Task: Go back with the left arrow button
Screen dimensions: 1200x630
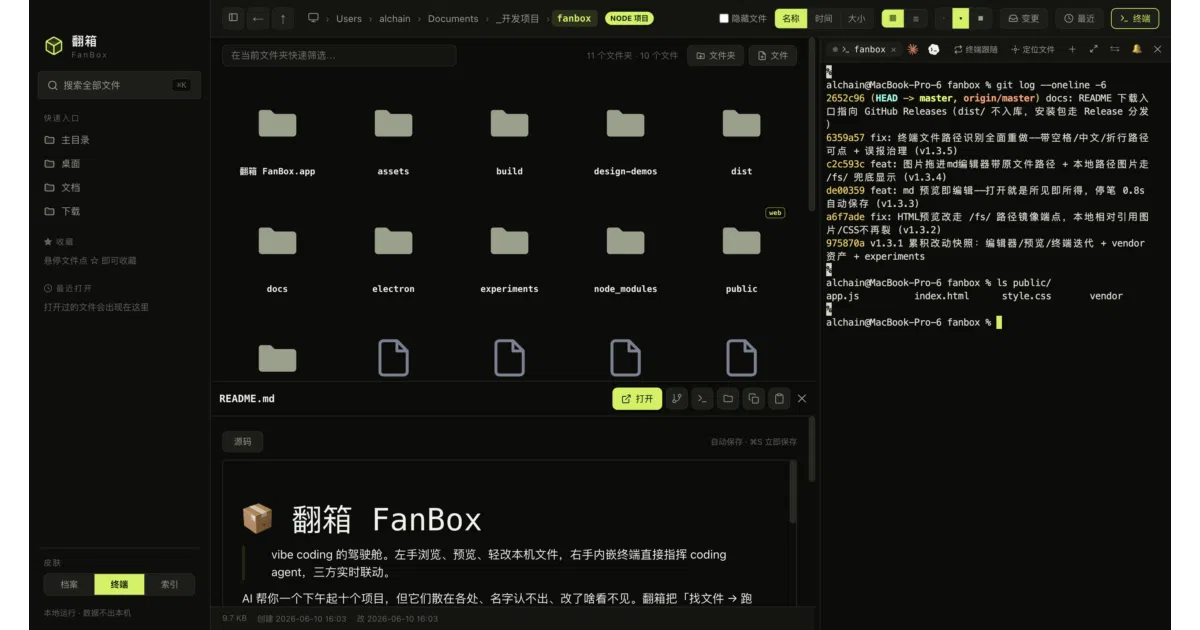Action: pos(258,18)
